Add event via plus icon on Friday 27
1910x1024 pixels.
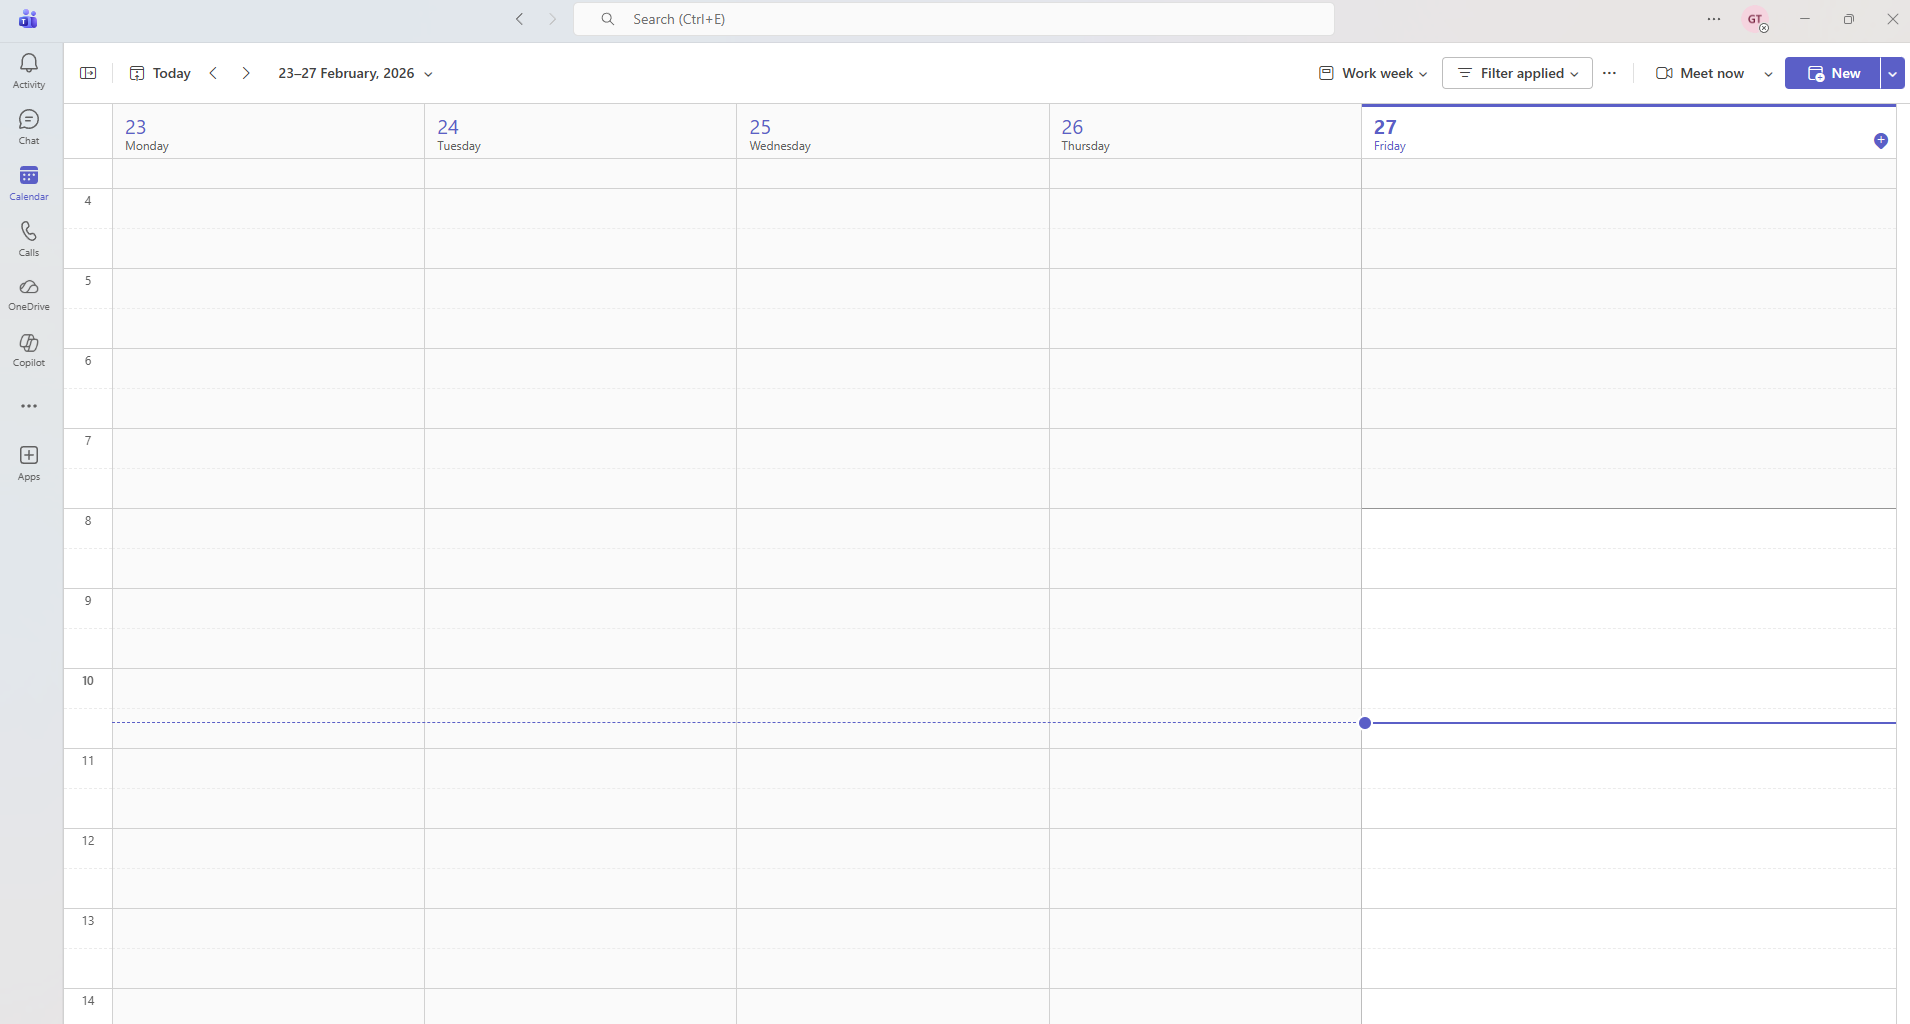coord(1881,141)
